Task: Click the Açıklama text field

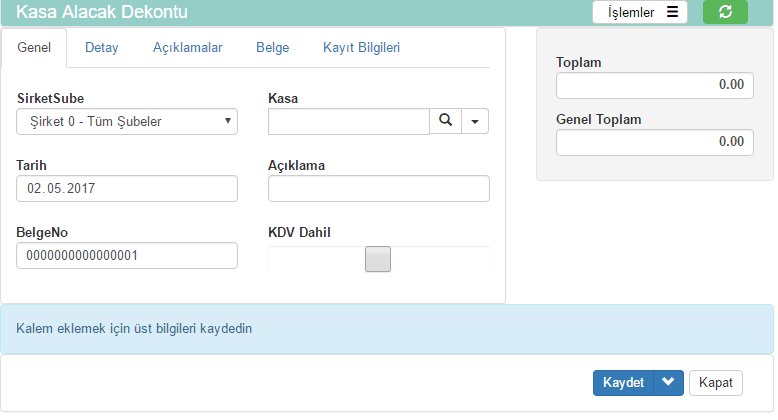Action: tap(378, 189)
